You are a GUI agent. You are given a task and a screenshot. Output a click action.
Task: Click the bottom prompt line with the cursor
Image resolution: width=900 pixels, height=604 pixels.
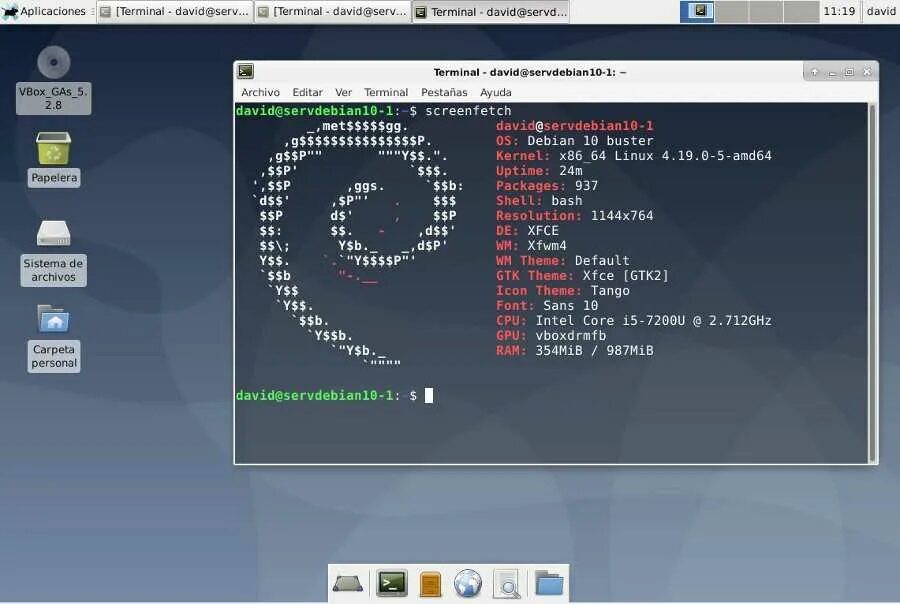coord(334,395)
